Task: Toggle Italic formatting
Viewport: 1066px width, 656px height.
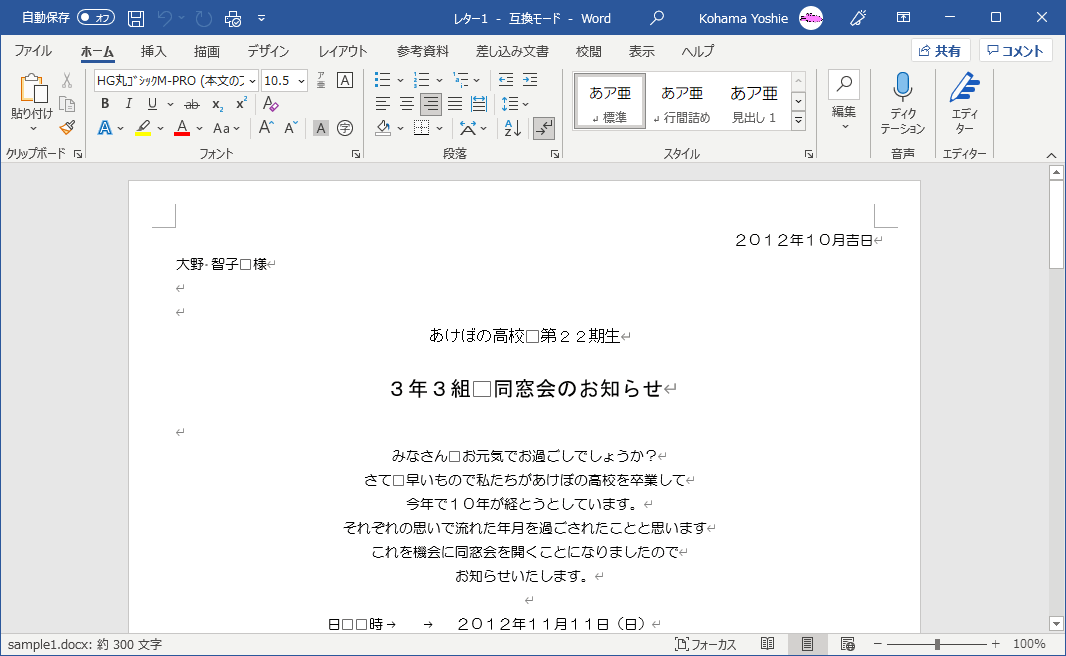Action: [x=128, y=103]
